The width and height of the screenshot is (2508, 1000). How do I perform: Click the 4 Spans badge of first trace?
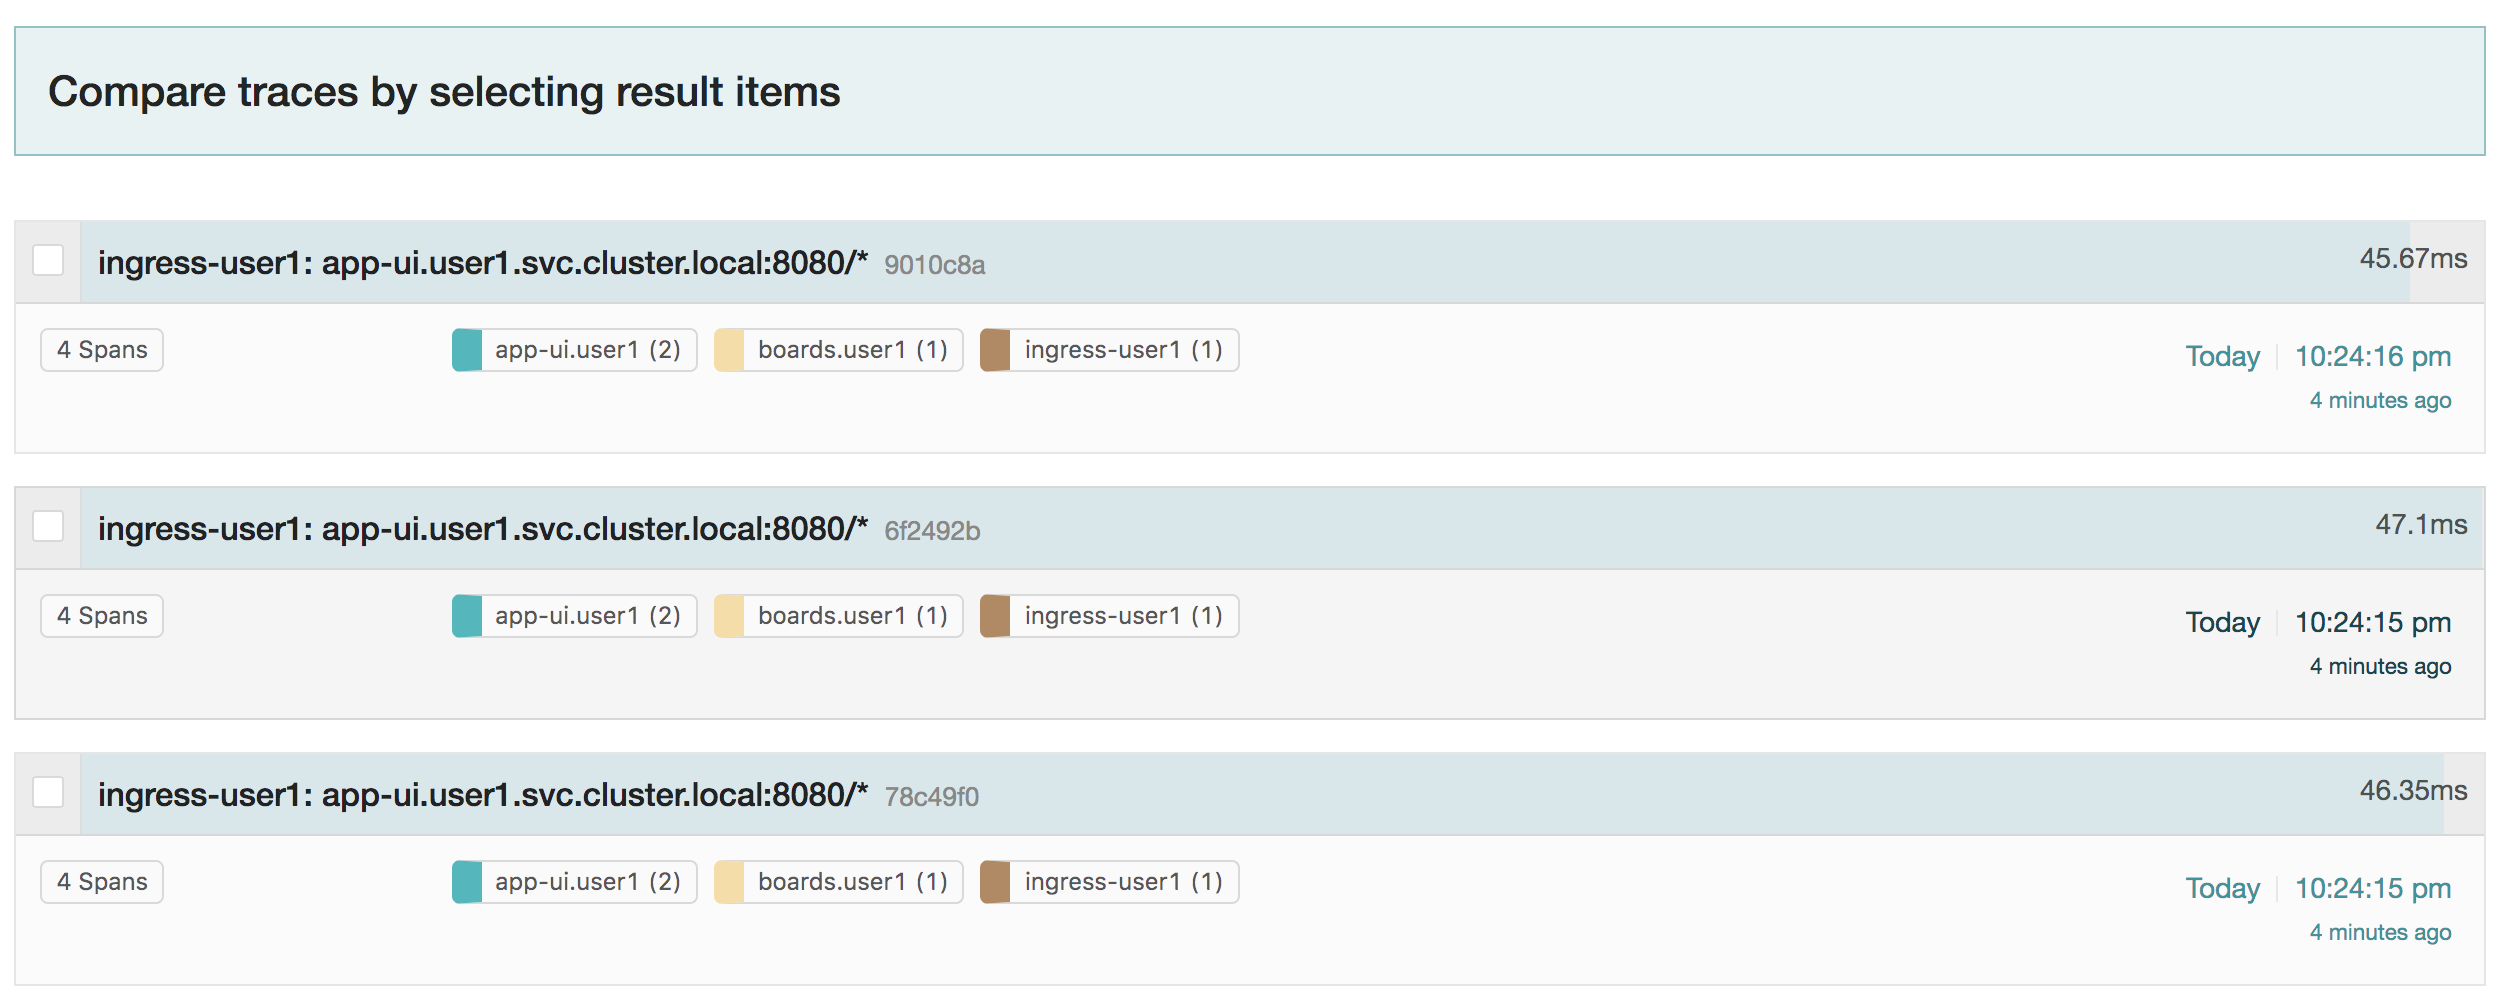[x=102, y=350]
